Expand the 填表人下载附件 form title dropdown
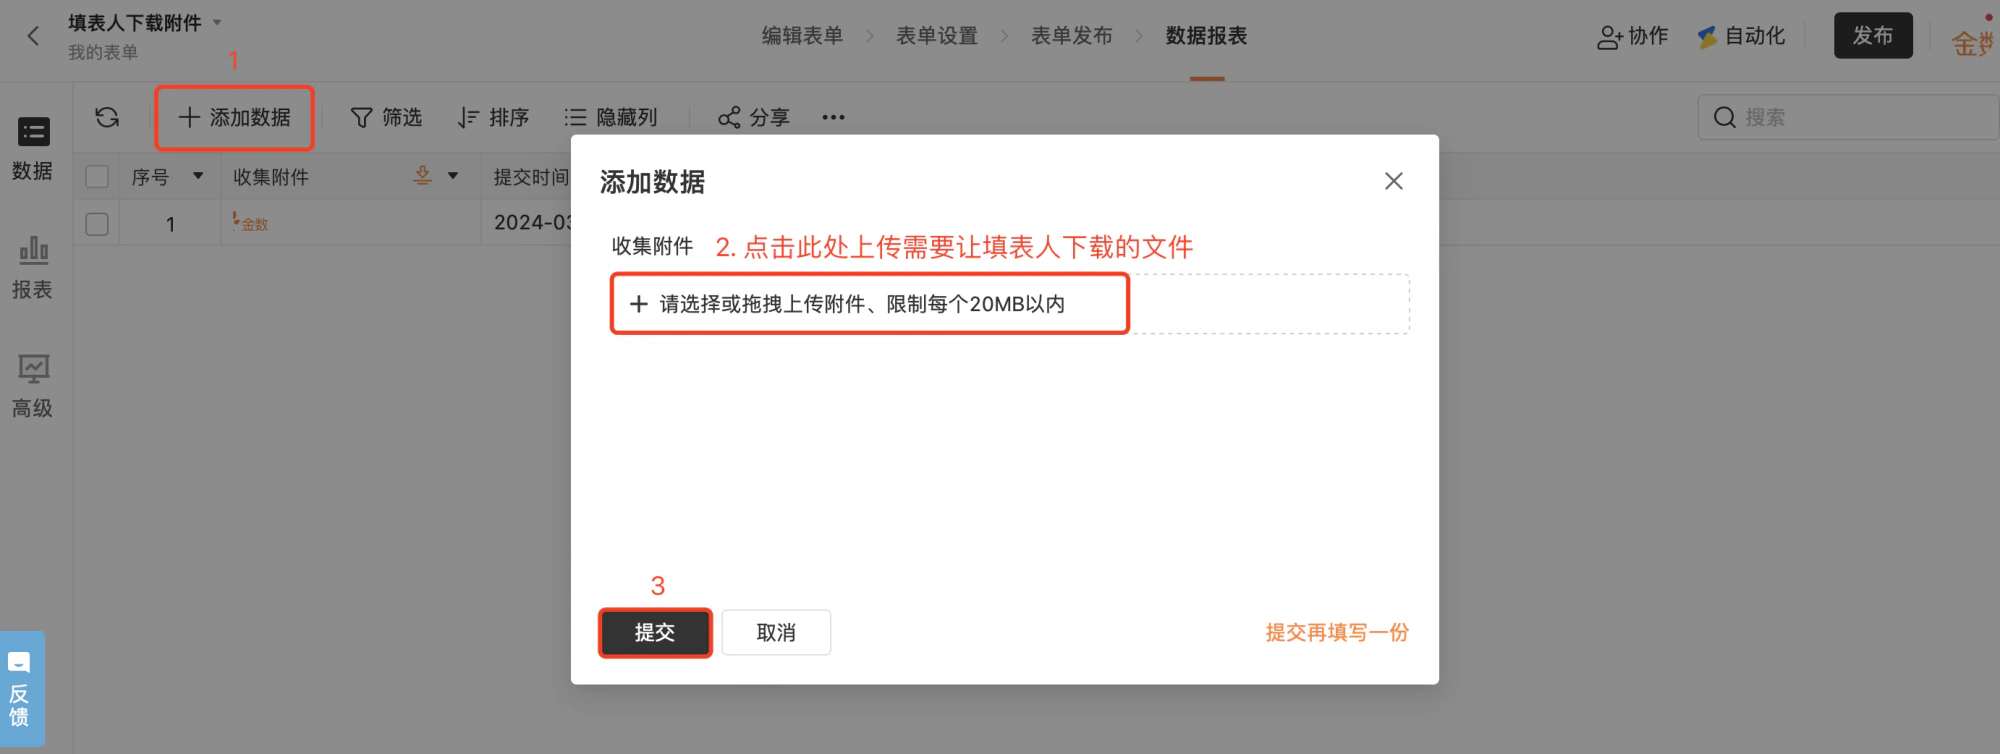This screenshot has width=2000, height=754. click(217, 22)
